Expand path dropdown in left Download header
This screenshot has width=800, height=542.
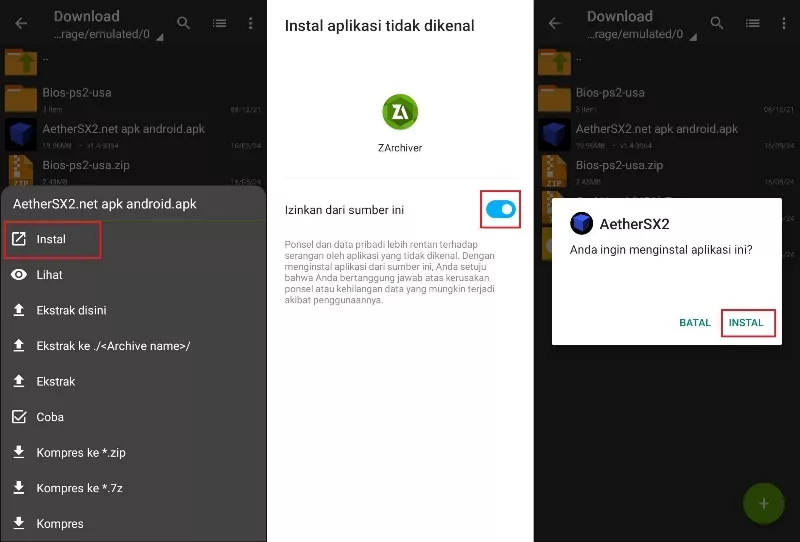(160, 37)
